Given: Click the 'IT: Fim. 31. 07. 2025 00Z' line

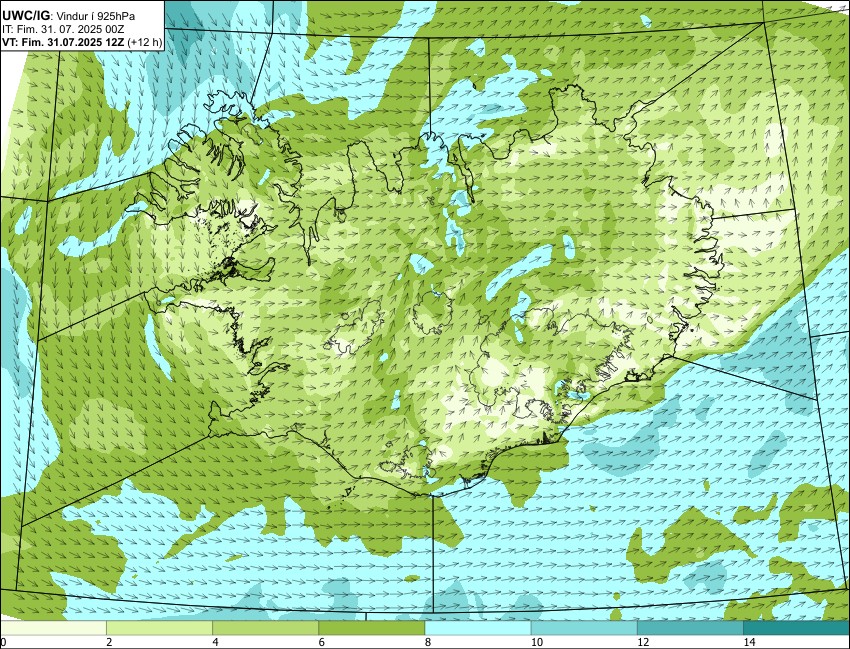Looking at the screenshot, I should coord(64,30).
